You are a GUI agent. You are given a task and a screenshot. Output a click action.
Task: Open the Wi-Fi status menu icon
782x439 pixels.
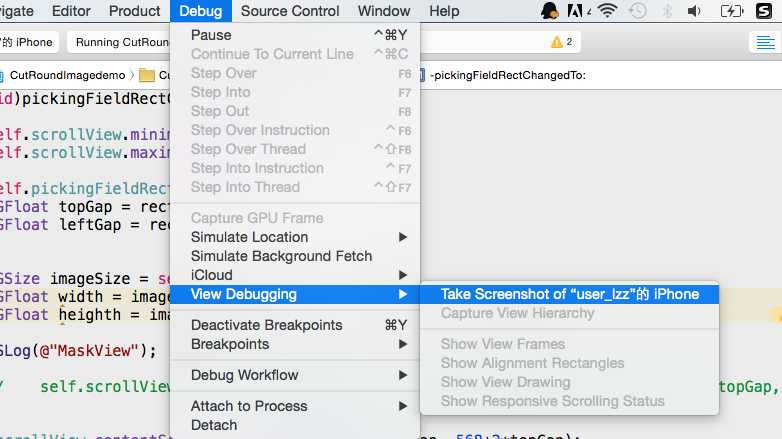pyautogui.click(x=607, y=10)
